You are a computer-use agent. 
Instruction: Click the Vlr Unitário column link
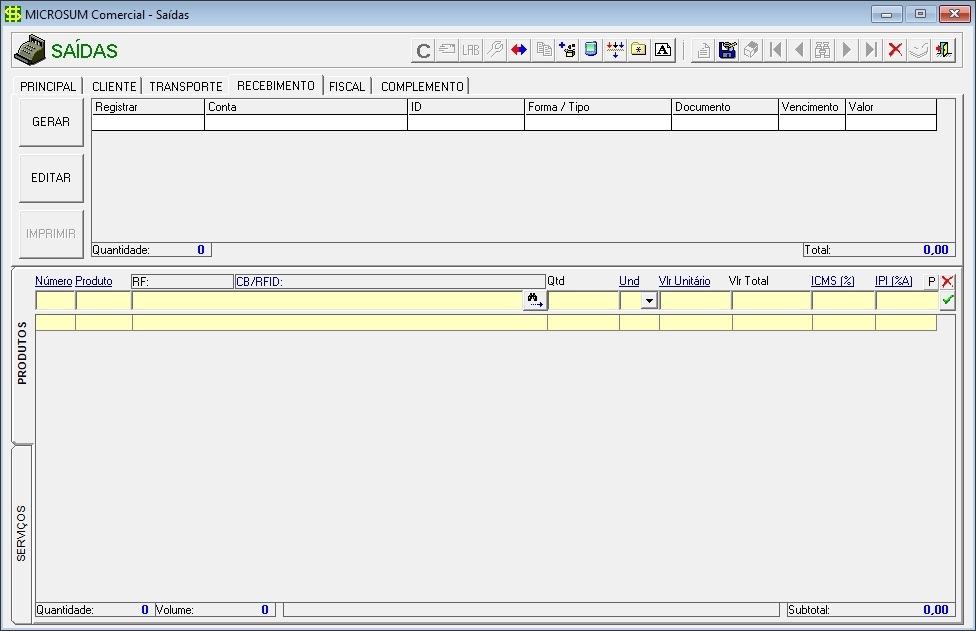684,281
